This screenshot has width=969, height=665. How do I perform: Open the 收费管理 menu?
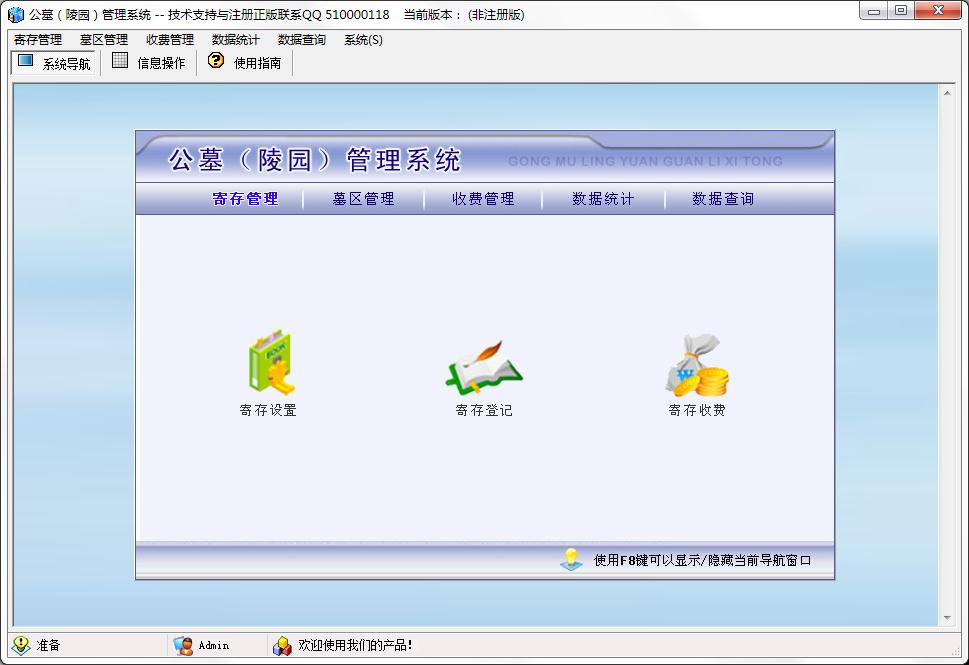170,40
